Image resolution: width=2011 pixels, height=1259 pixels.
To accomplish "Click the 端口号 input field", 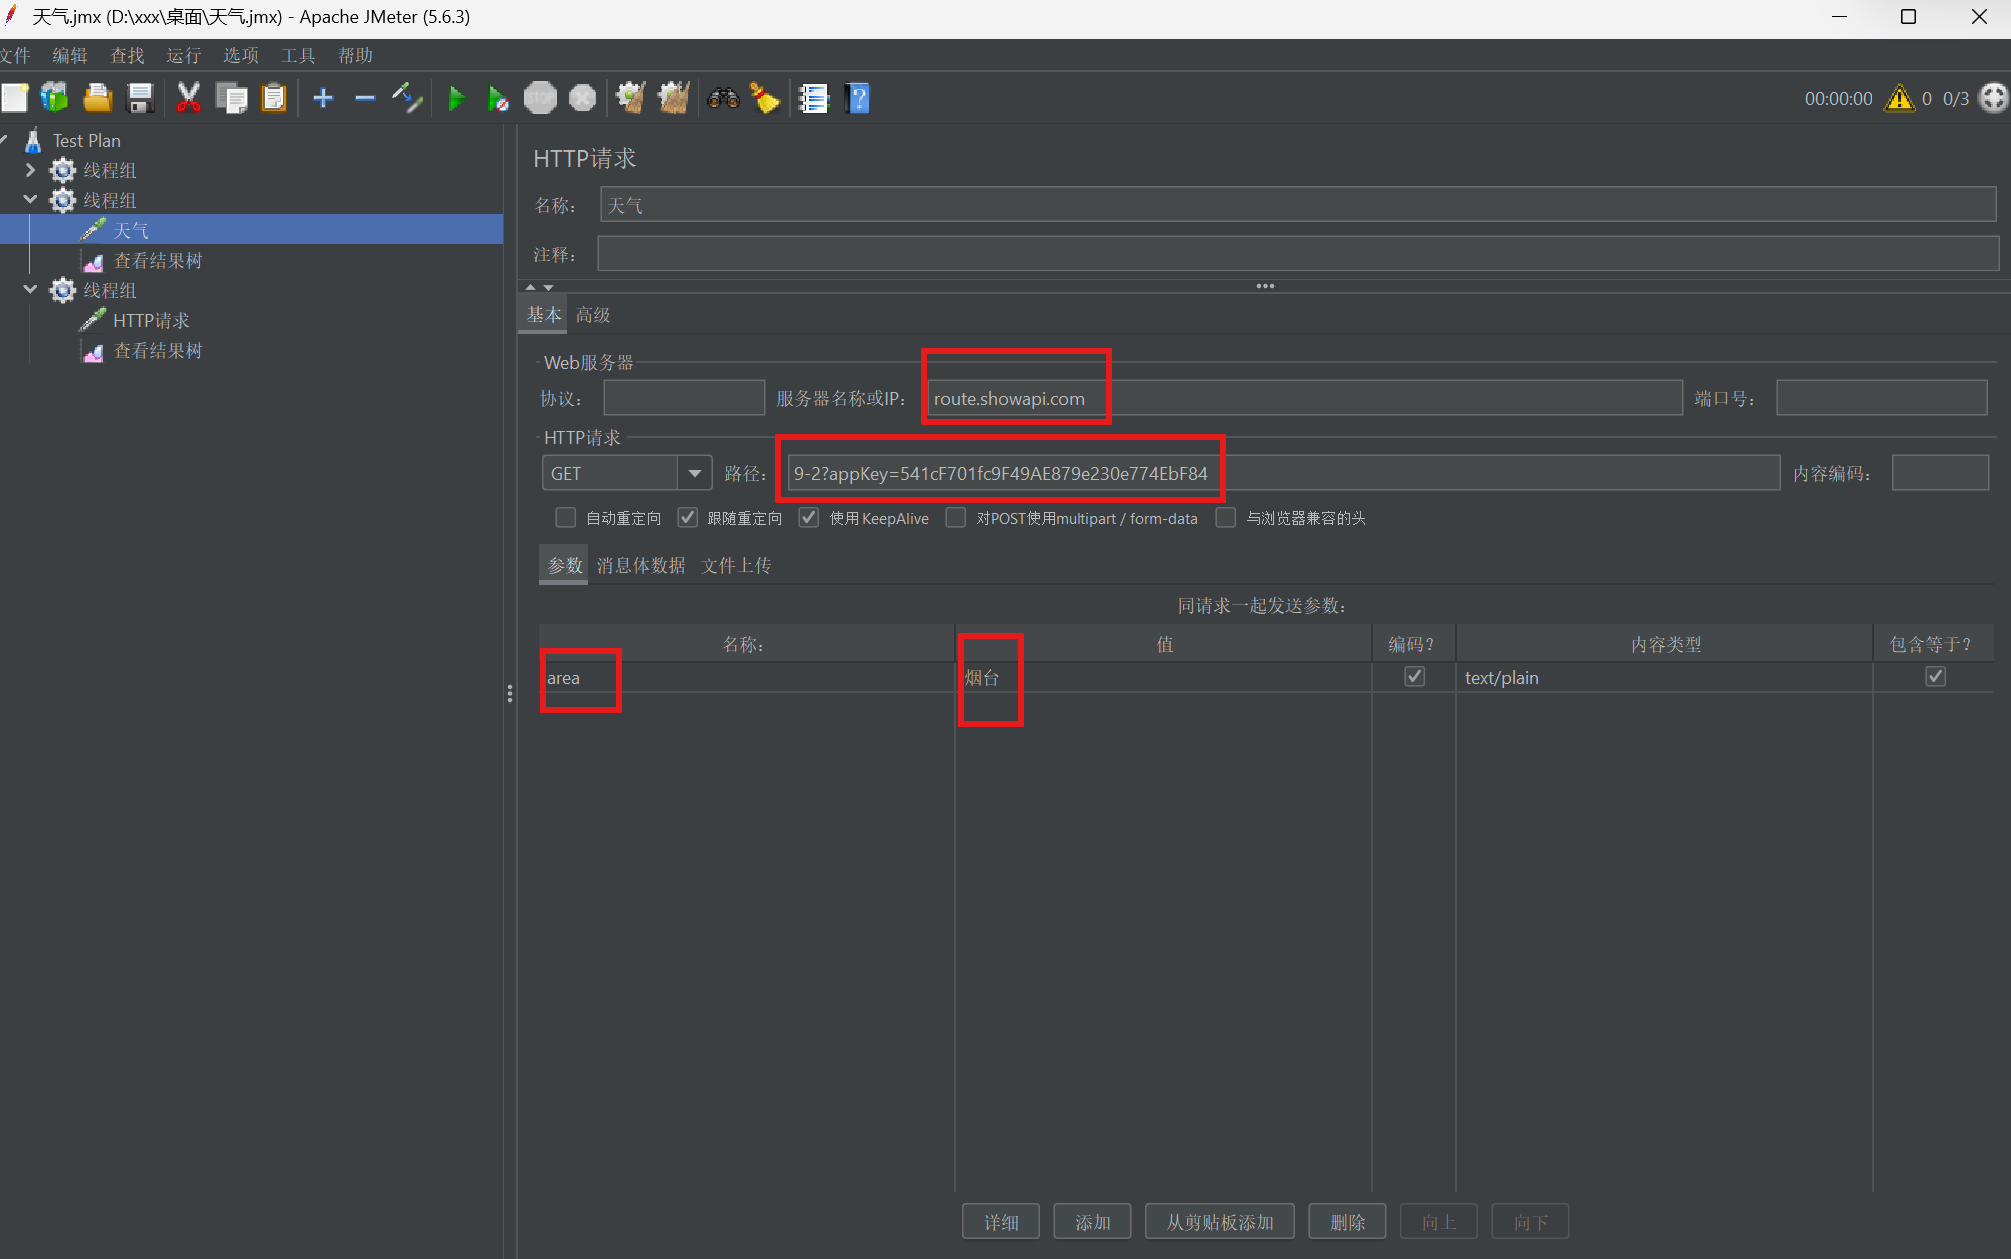I will pos(1881,398).
